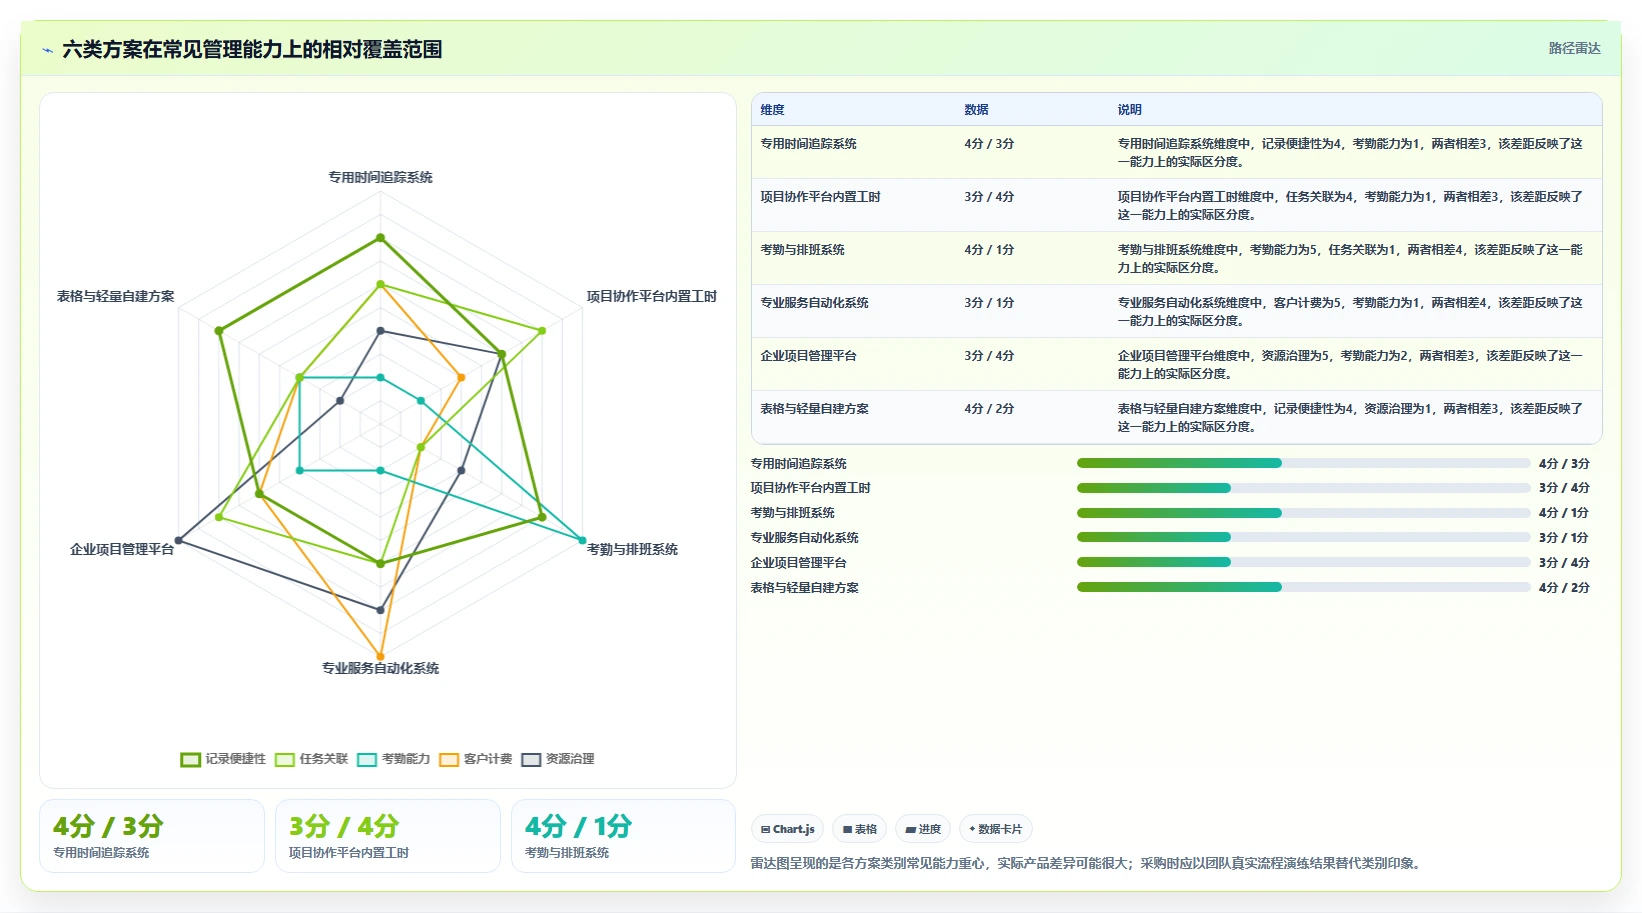
Task: Click the 说明 column header
Action: point(1129,110)
